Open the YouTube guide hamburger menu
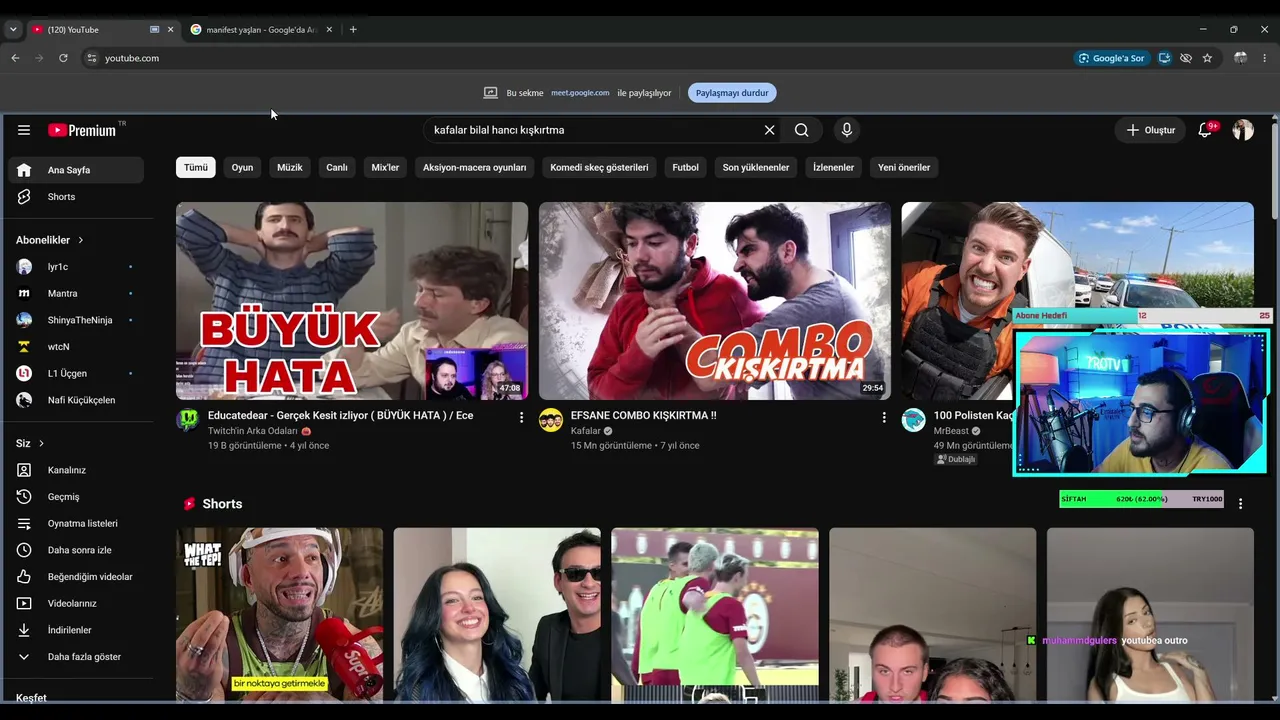Screen dimensions: 1280x720 click(x=24, y=130)
